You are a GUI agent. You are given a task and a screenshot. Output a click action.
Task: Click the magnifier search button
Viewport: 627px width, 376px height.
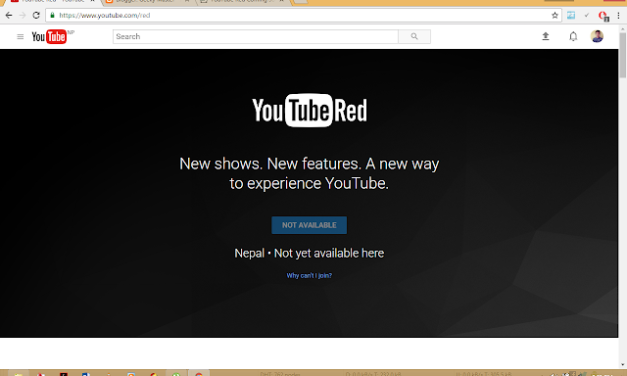pyautogui.click(x=414, y=36)
